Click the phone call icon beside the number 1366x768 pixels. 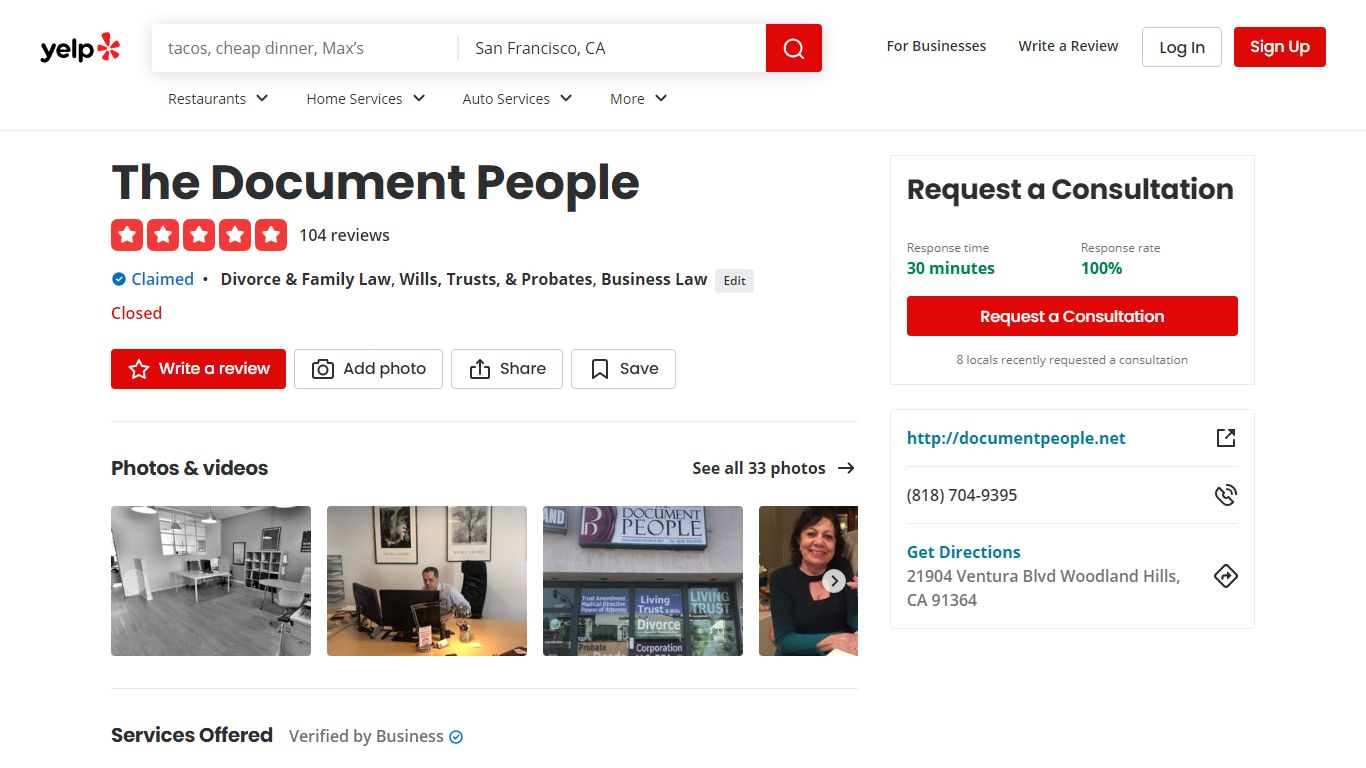coord(1226,495)
